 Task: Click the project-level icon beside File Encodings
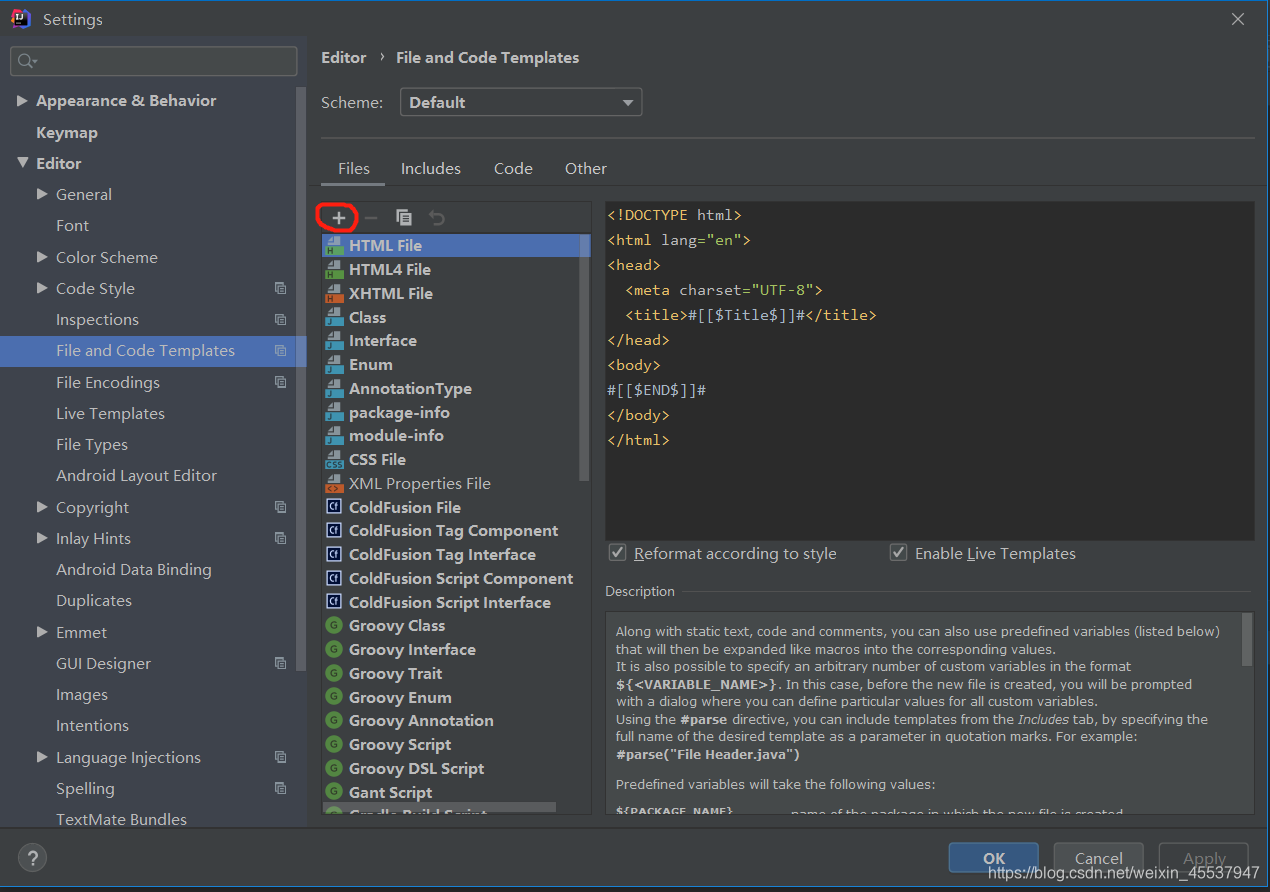click(280, 382)
